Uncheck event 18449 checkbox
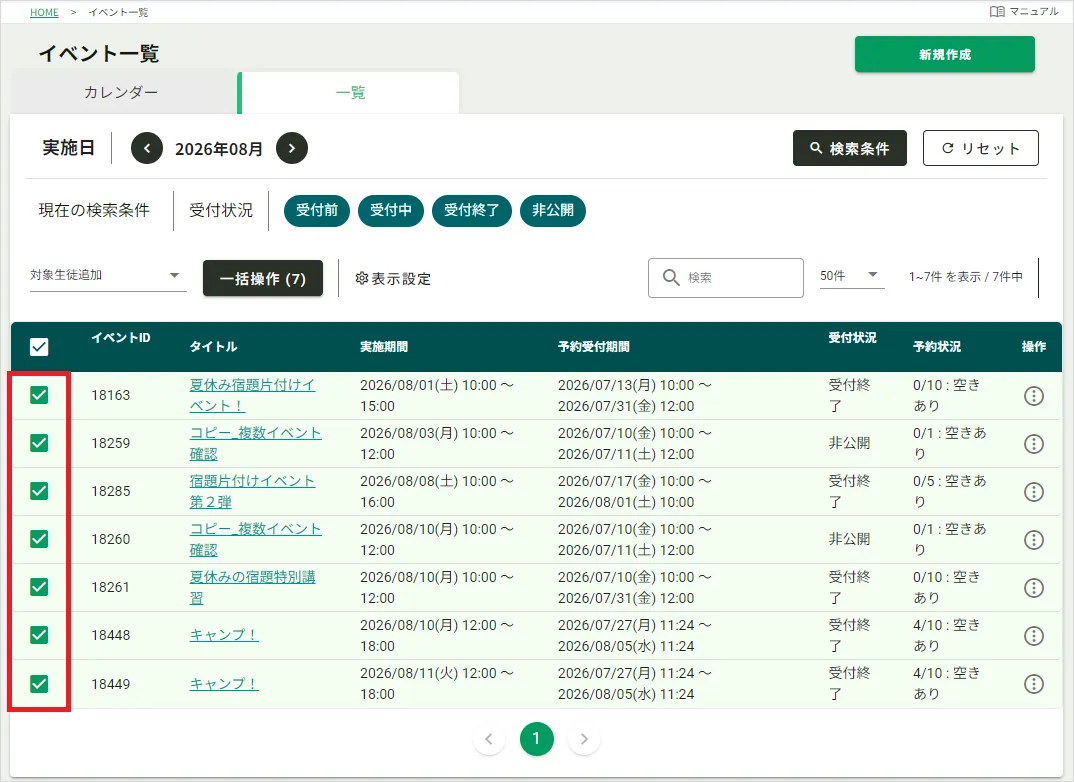 point(39,683)
